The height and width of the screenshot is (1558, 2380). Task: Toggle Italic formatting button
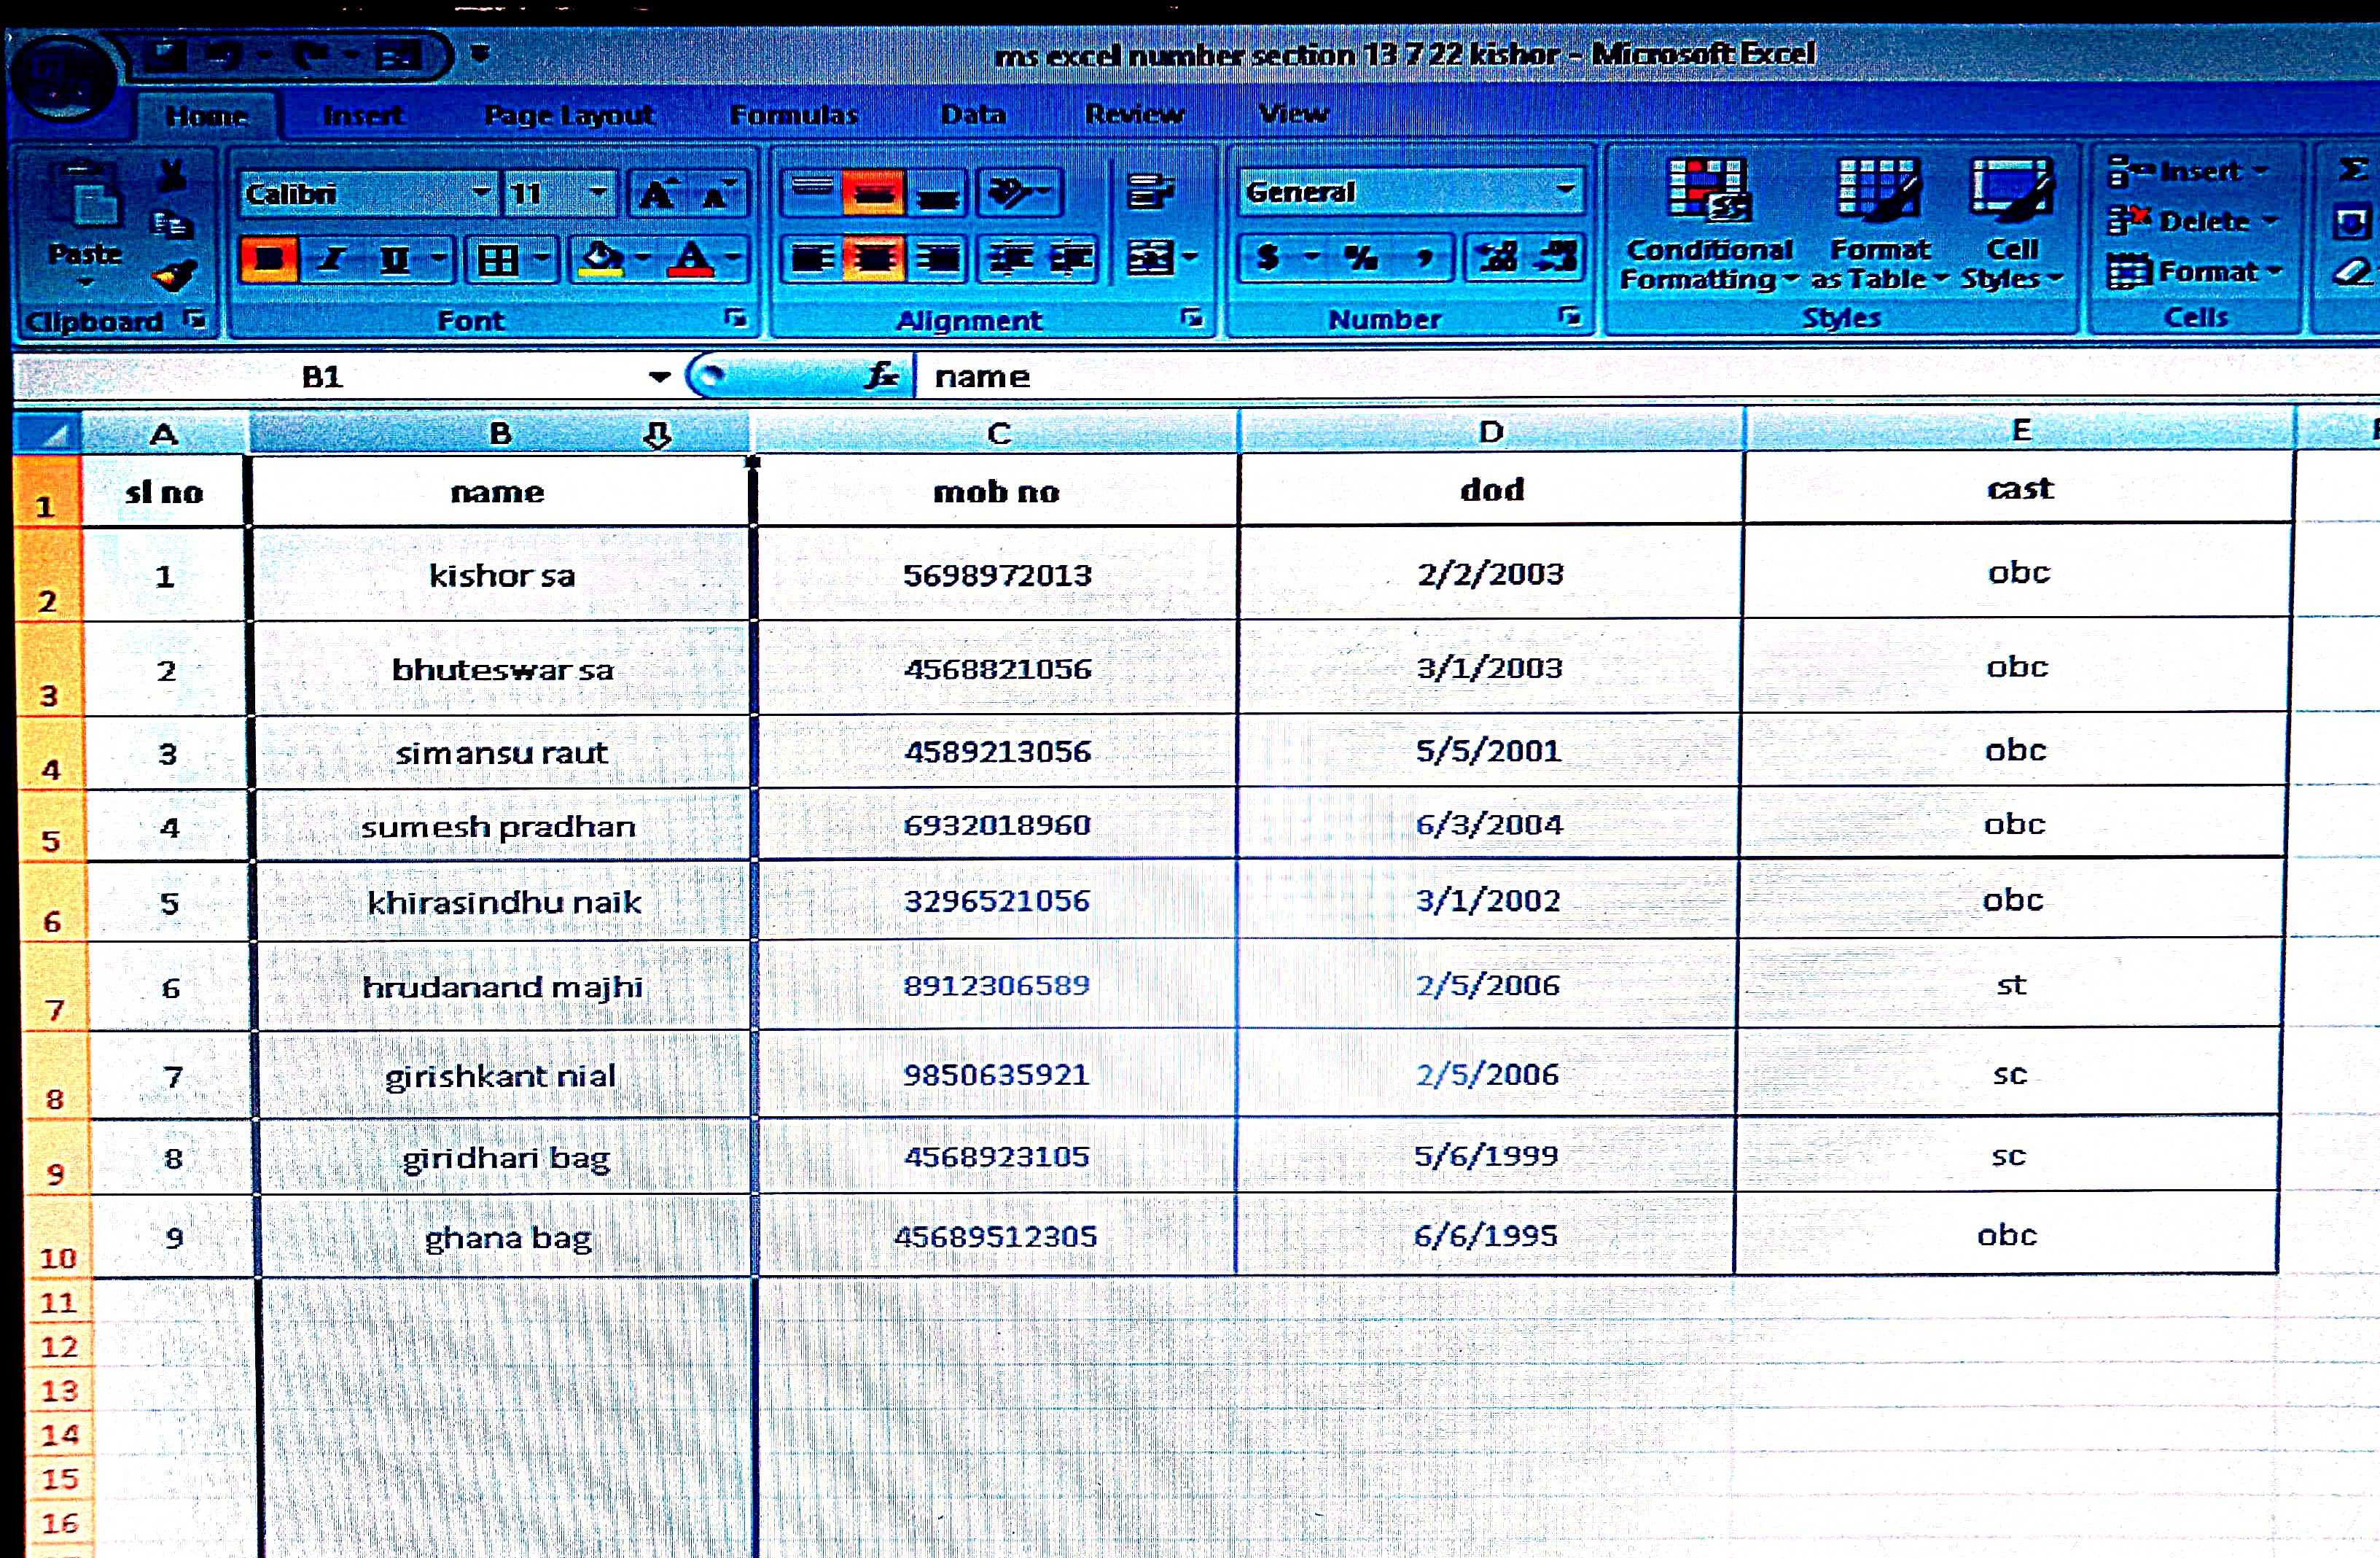330,260
